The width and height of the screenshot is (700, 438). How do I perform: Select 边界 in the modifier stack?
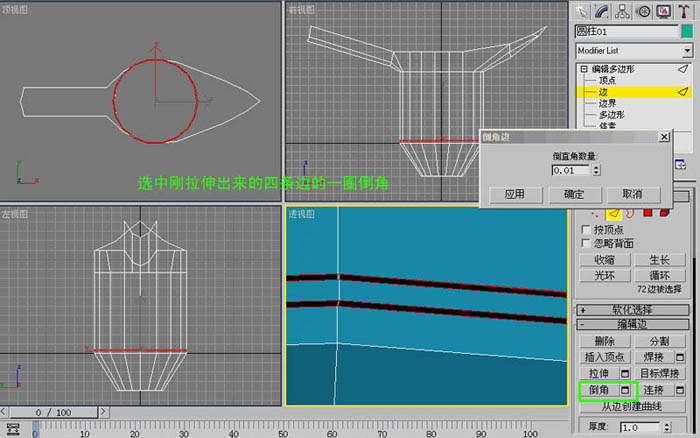tap(607, 104)
